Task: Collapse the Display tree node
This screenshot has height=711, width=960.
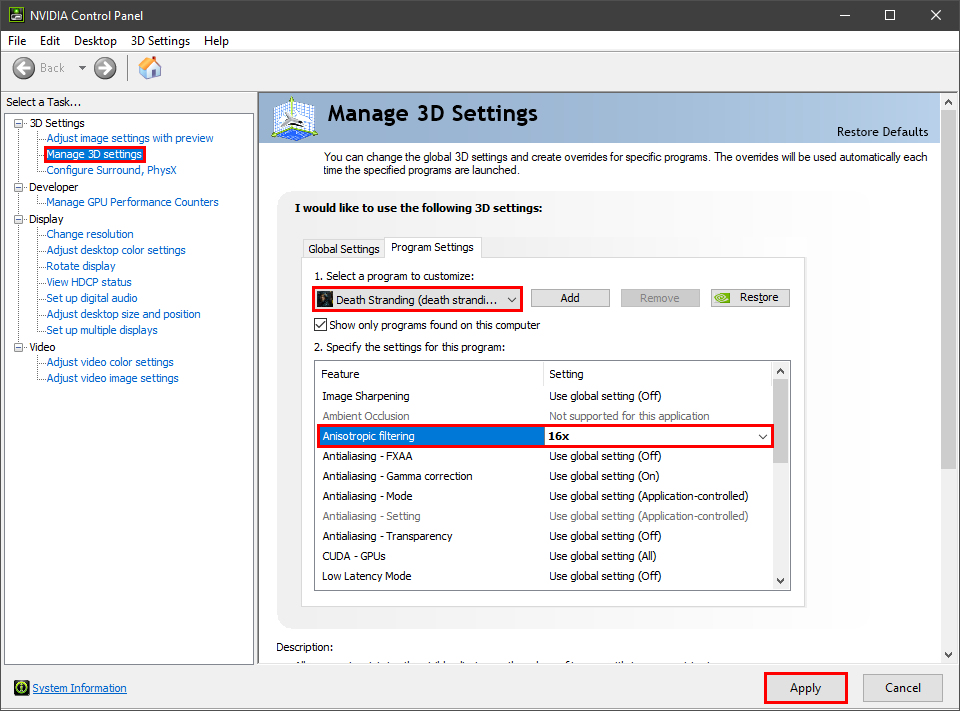Action: [x=19, y=219]
